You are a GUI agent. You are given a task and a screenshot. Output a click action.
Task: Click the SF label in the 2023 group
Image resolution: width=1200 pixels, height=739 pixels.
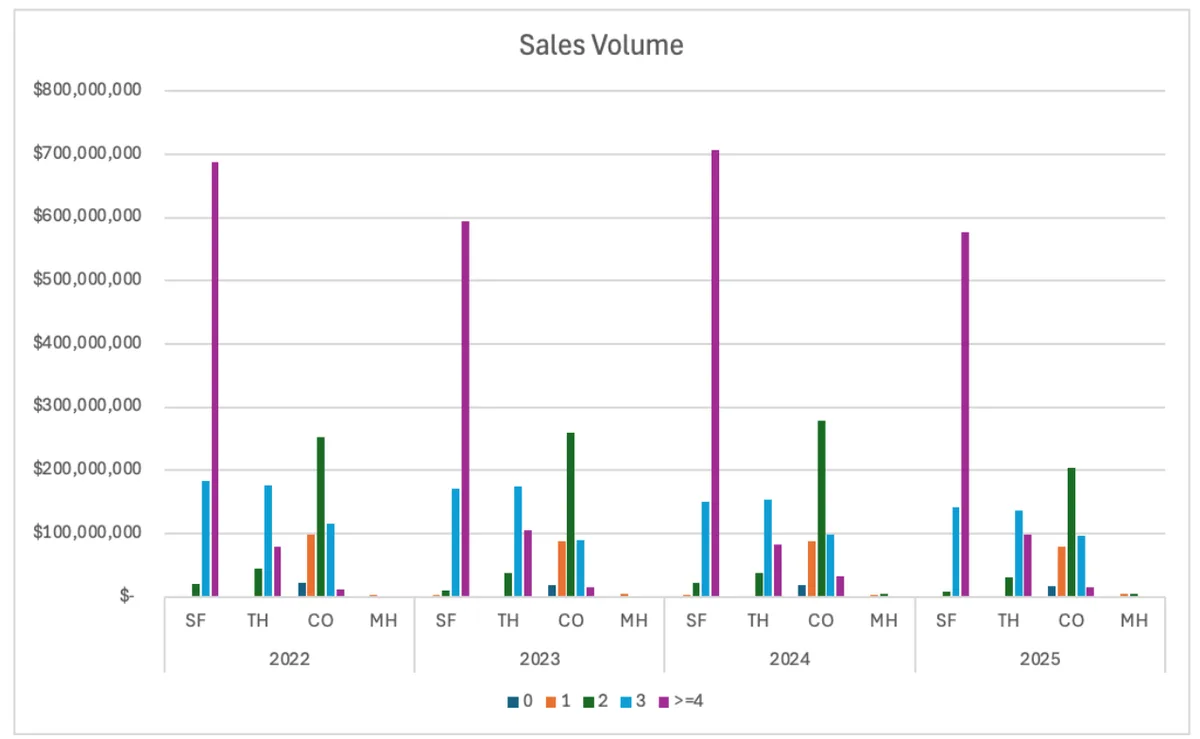[446, 621]
